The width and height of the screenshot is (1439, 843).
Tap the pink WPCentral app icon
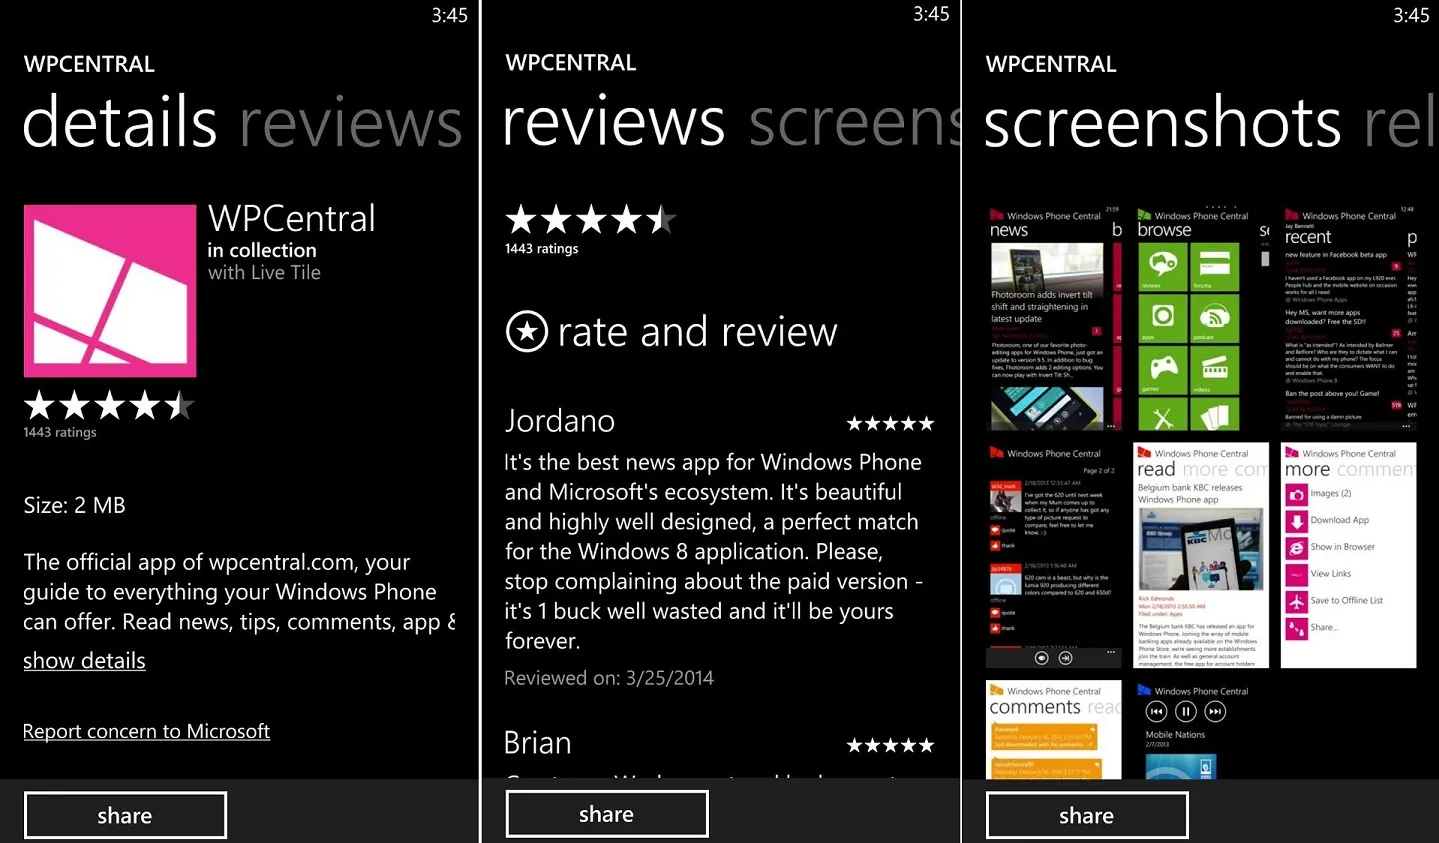[110, 291]
